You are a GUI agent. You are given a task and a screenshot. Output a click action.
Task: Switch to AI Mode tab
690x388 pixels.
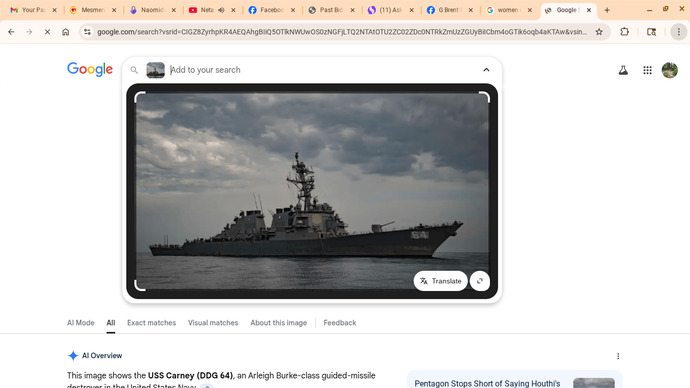pos(81,323)
